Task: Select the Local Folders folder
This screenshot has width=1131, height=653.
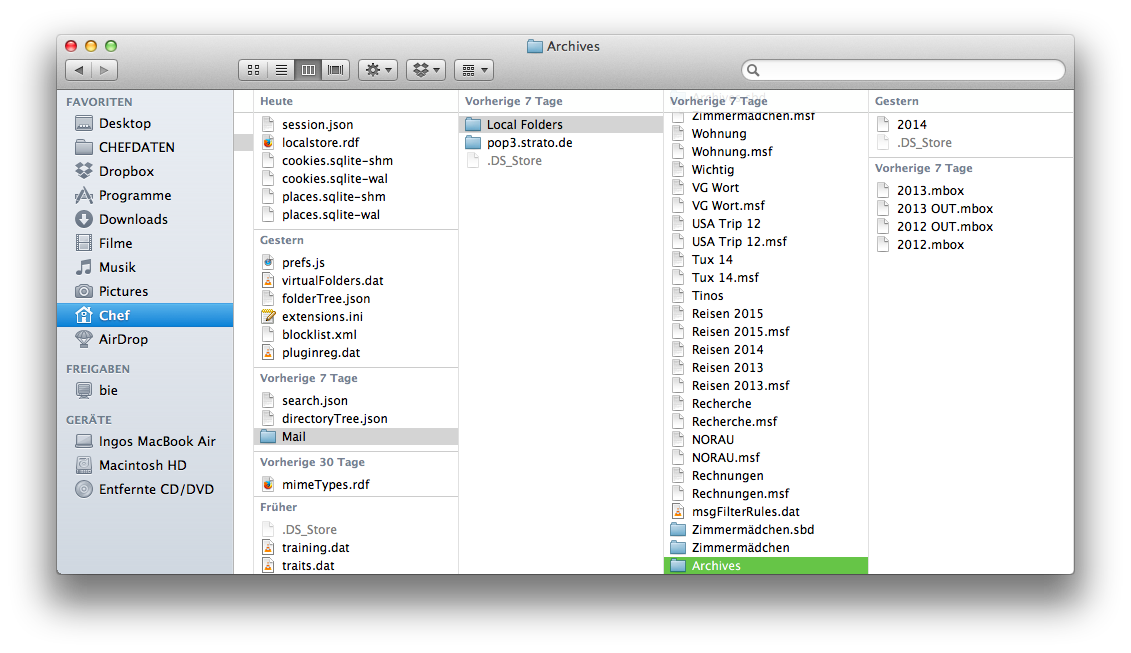Action: (x=524, y=125)
